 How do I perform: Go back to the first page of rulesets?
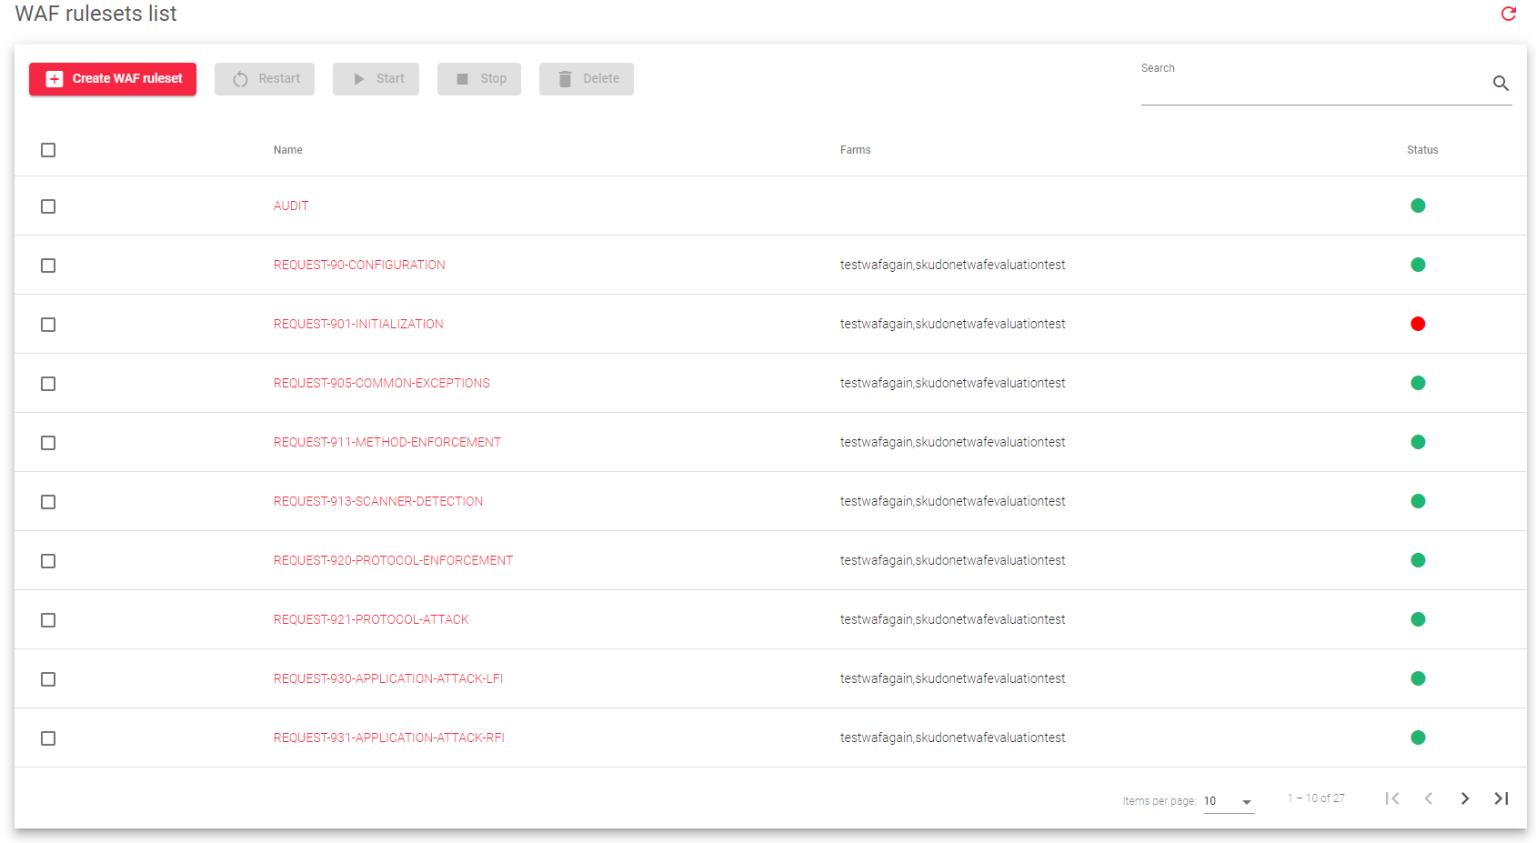coord(1392,798)
